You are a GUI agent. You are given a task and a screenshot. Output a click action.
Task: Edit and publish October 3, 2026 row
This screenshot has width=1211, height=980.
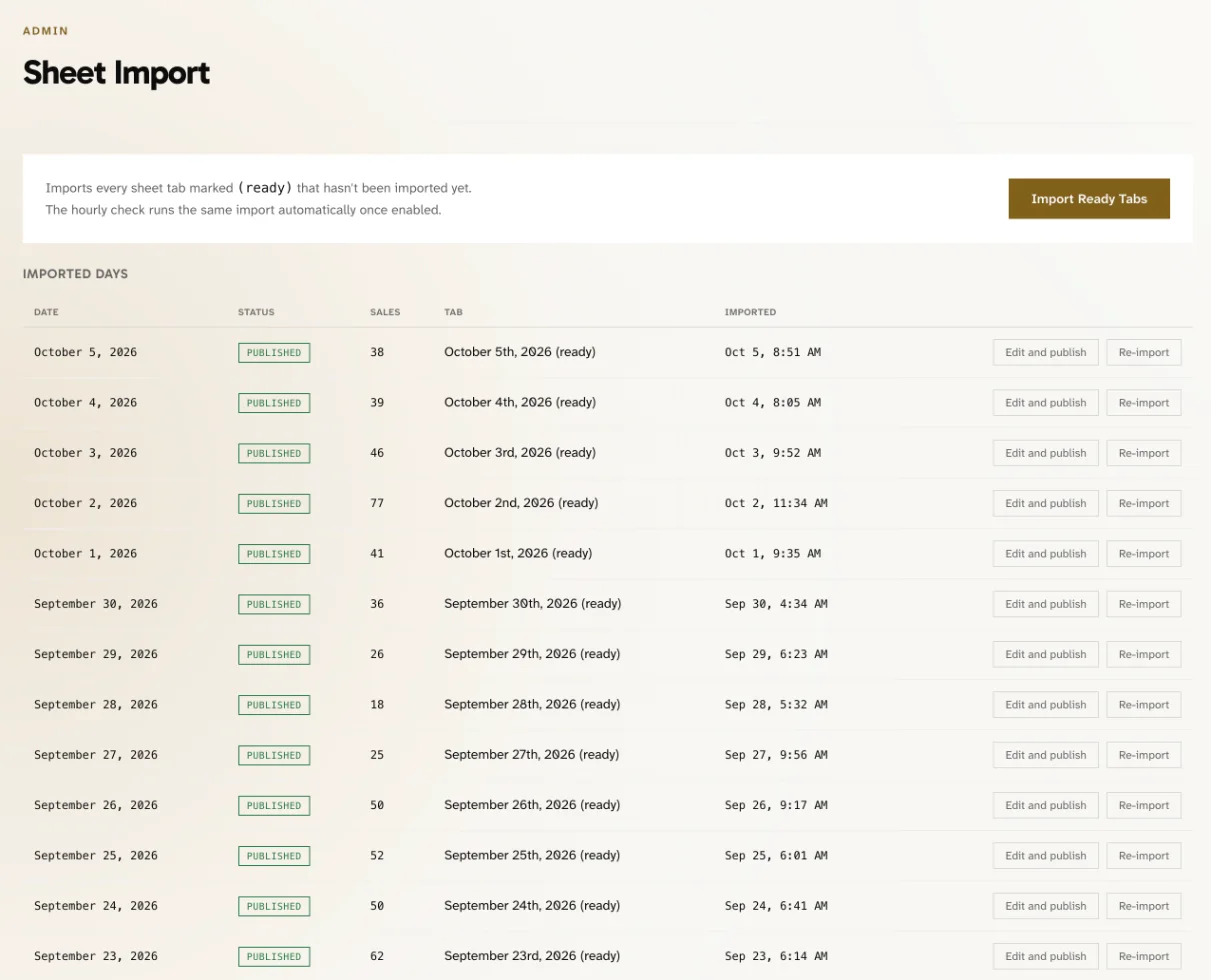tap(1045, 453)
